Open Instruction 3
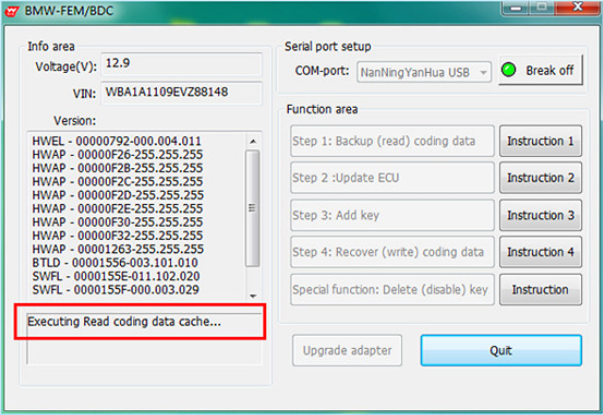Screen dimensions: 603x415 point(540,215)
